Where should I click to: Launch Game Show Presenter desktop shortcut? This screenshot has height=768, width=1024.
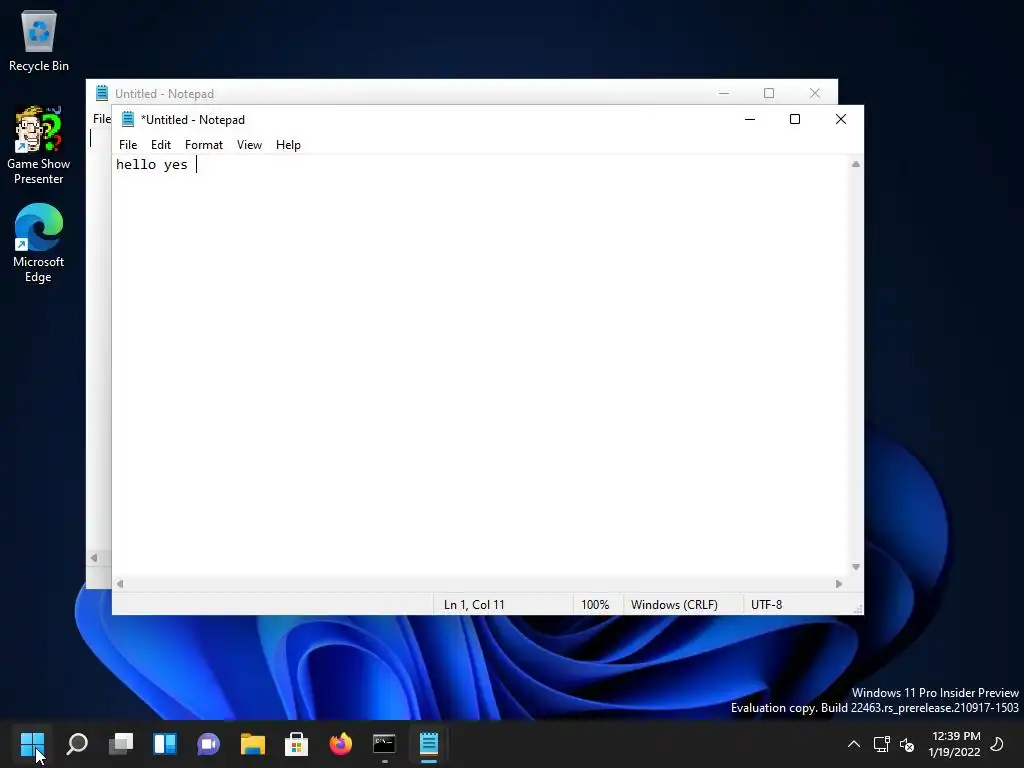pyautogui.click(x=39, y=145)
